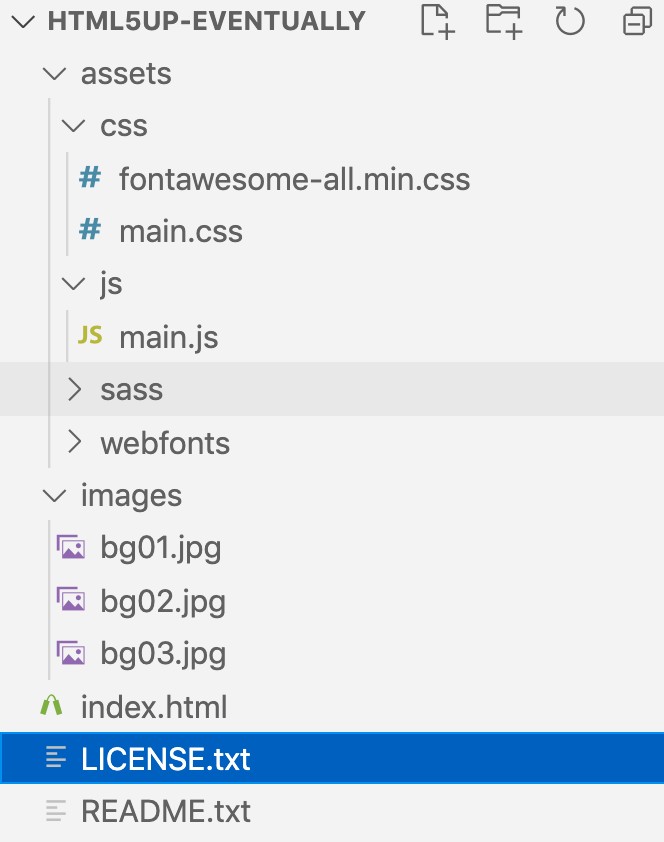Collapse the assets folder

[x=53, y=74]
